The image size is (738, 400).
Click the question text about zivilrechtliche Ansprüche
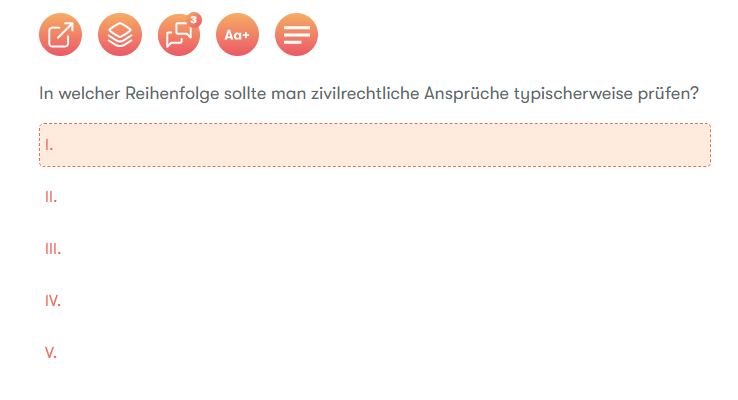[369, 94]
